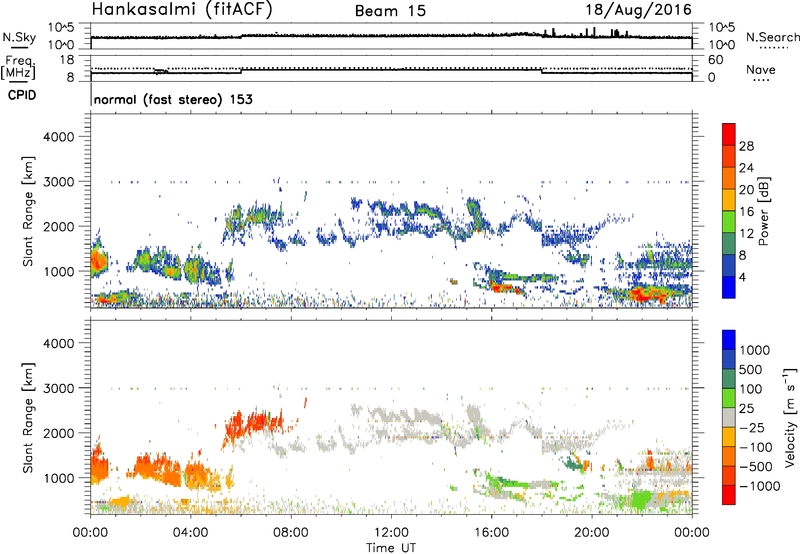Click the velocity panel 'Slant Range [km]' label
Screen dimensions: 800x554
click(28, 417)
